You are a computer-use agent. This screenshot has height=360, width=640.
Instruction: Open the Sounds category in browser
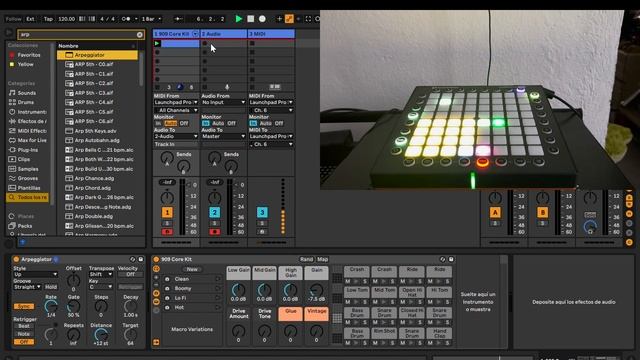tap(27, 93)
